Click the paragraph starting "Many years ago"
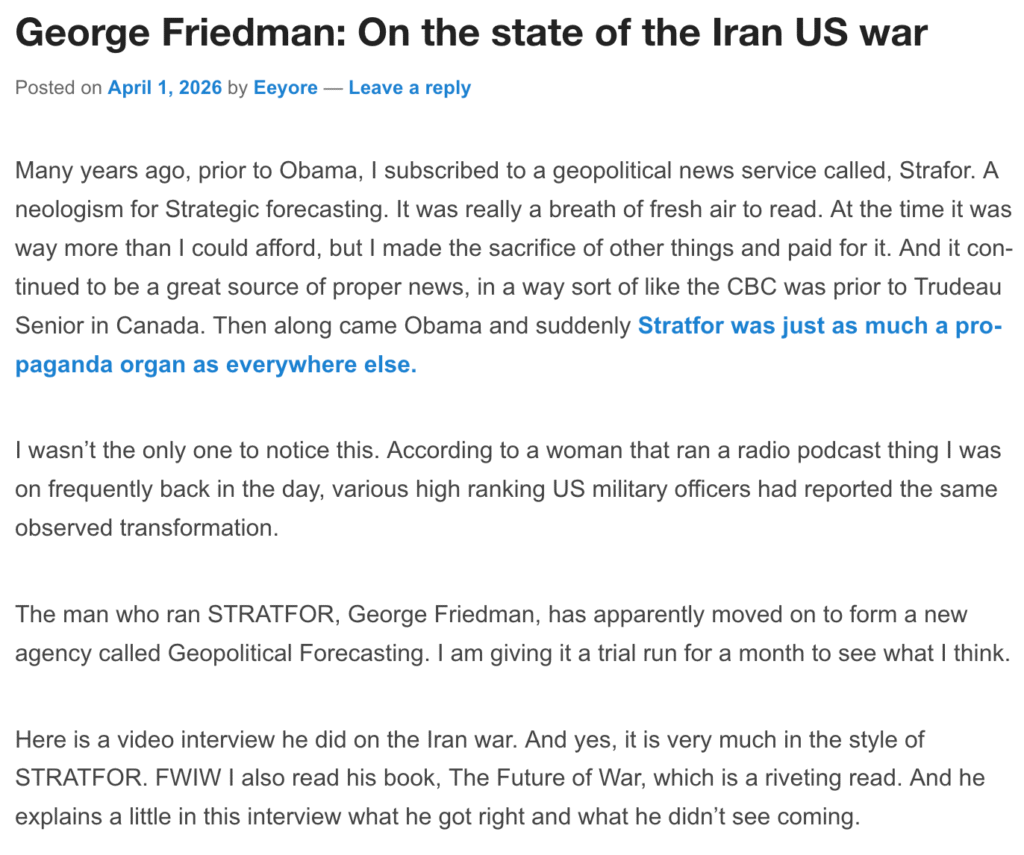 point(400,249)
